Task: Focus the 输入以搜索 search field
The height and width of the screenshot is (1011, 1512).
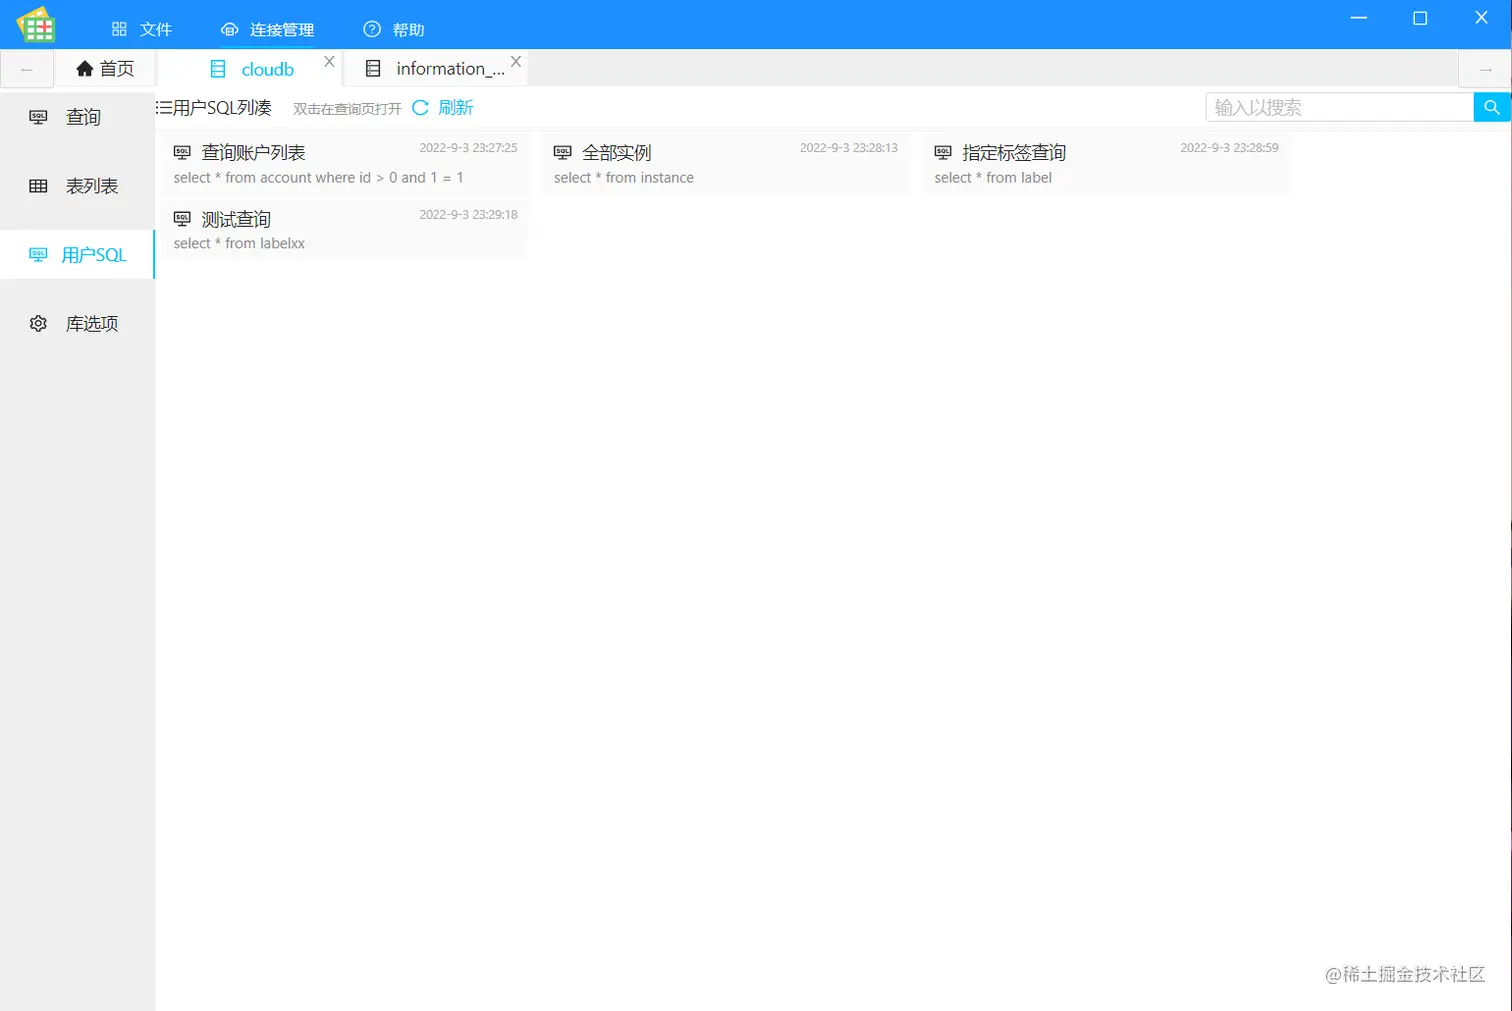Action: [1339, 107]
